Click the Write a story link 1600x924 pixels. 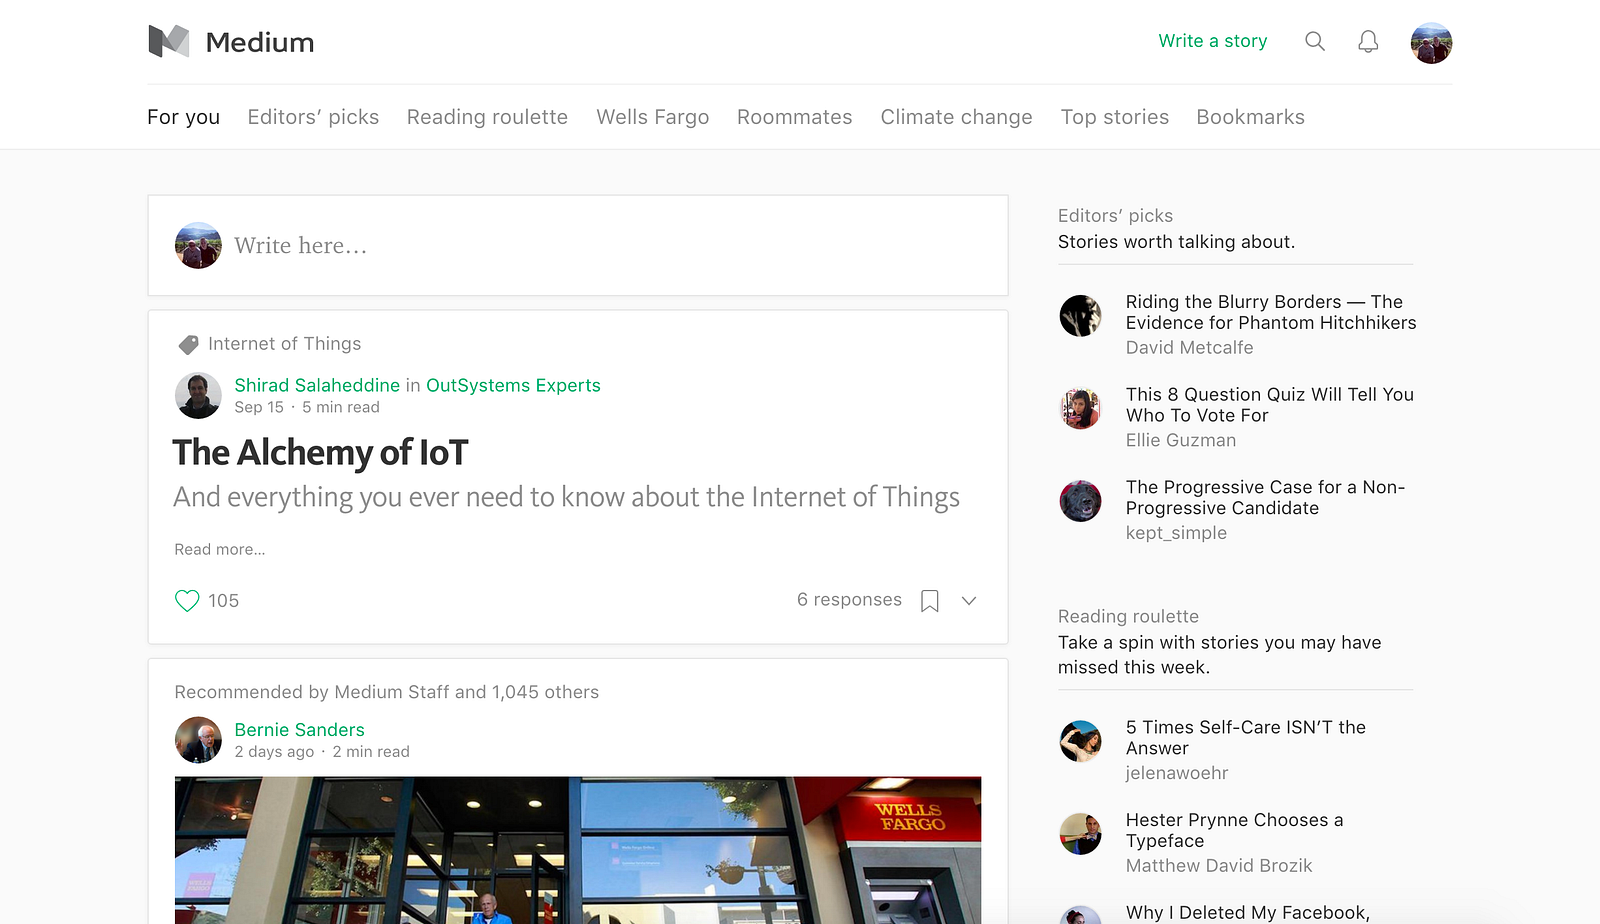click(x=1213, y=41)
